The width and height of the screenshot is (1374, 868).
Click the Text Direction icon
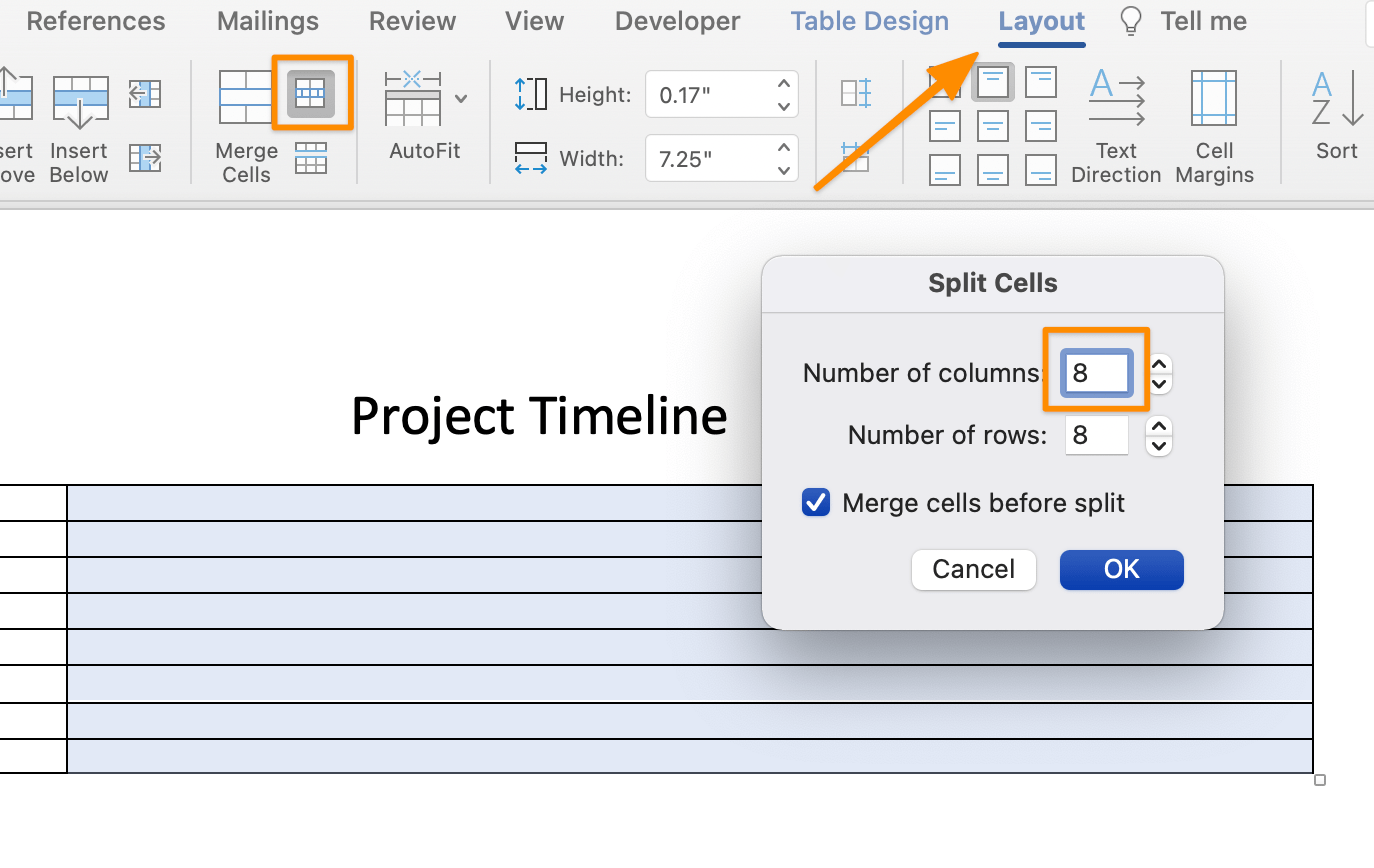1116,98
